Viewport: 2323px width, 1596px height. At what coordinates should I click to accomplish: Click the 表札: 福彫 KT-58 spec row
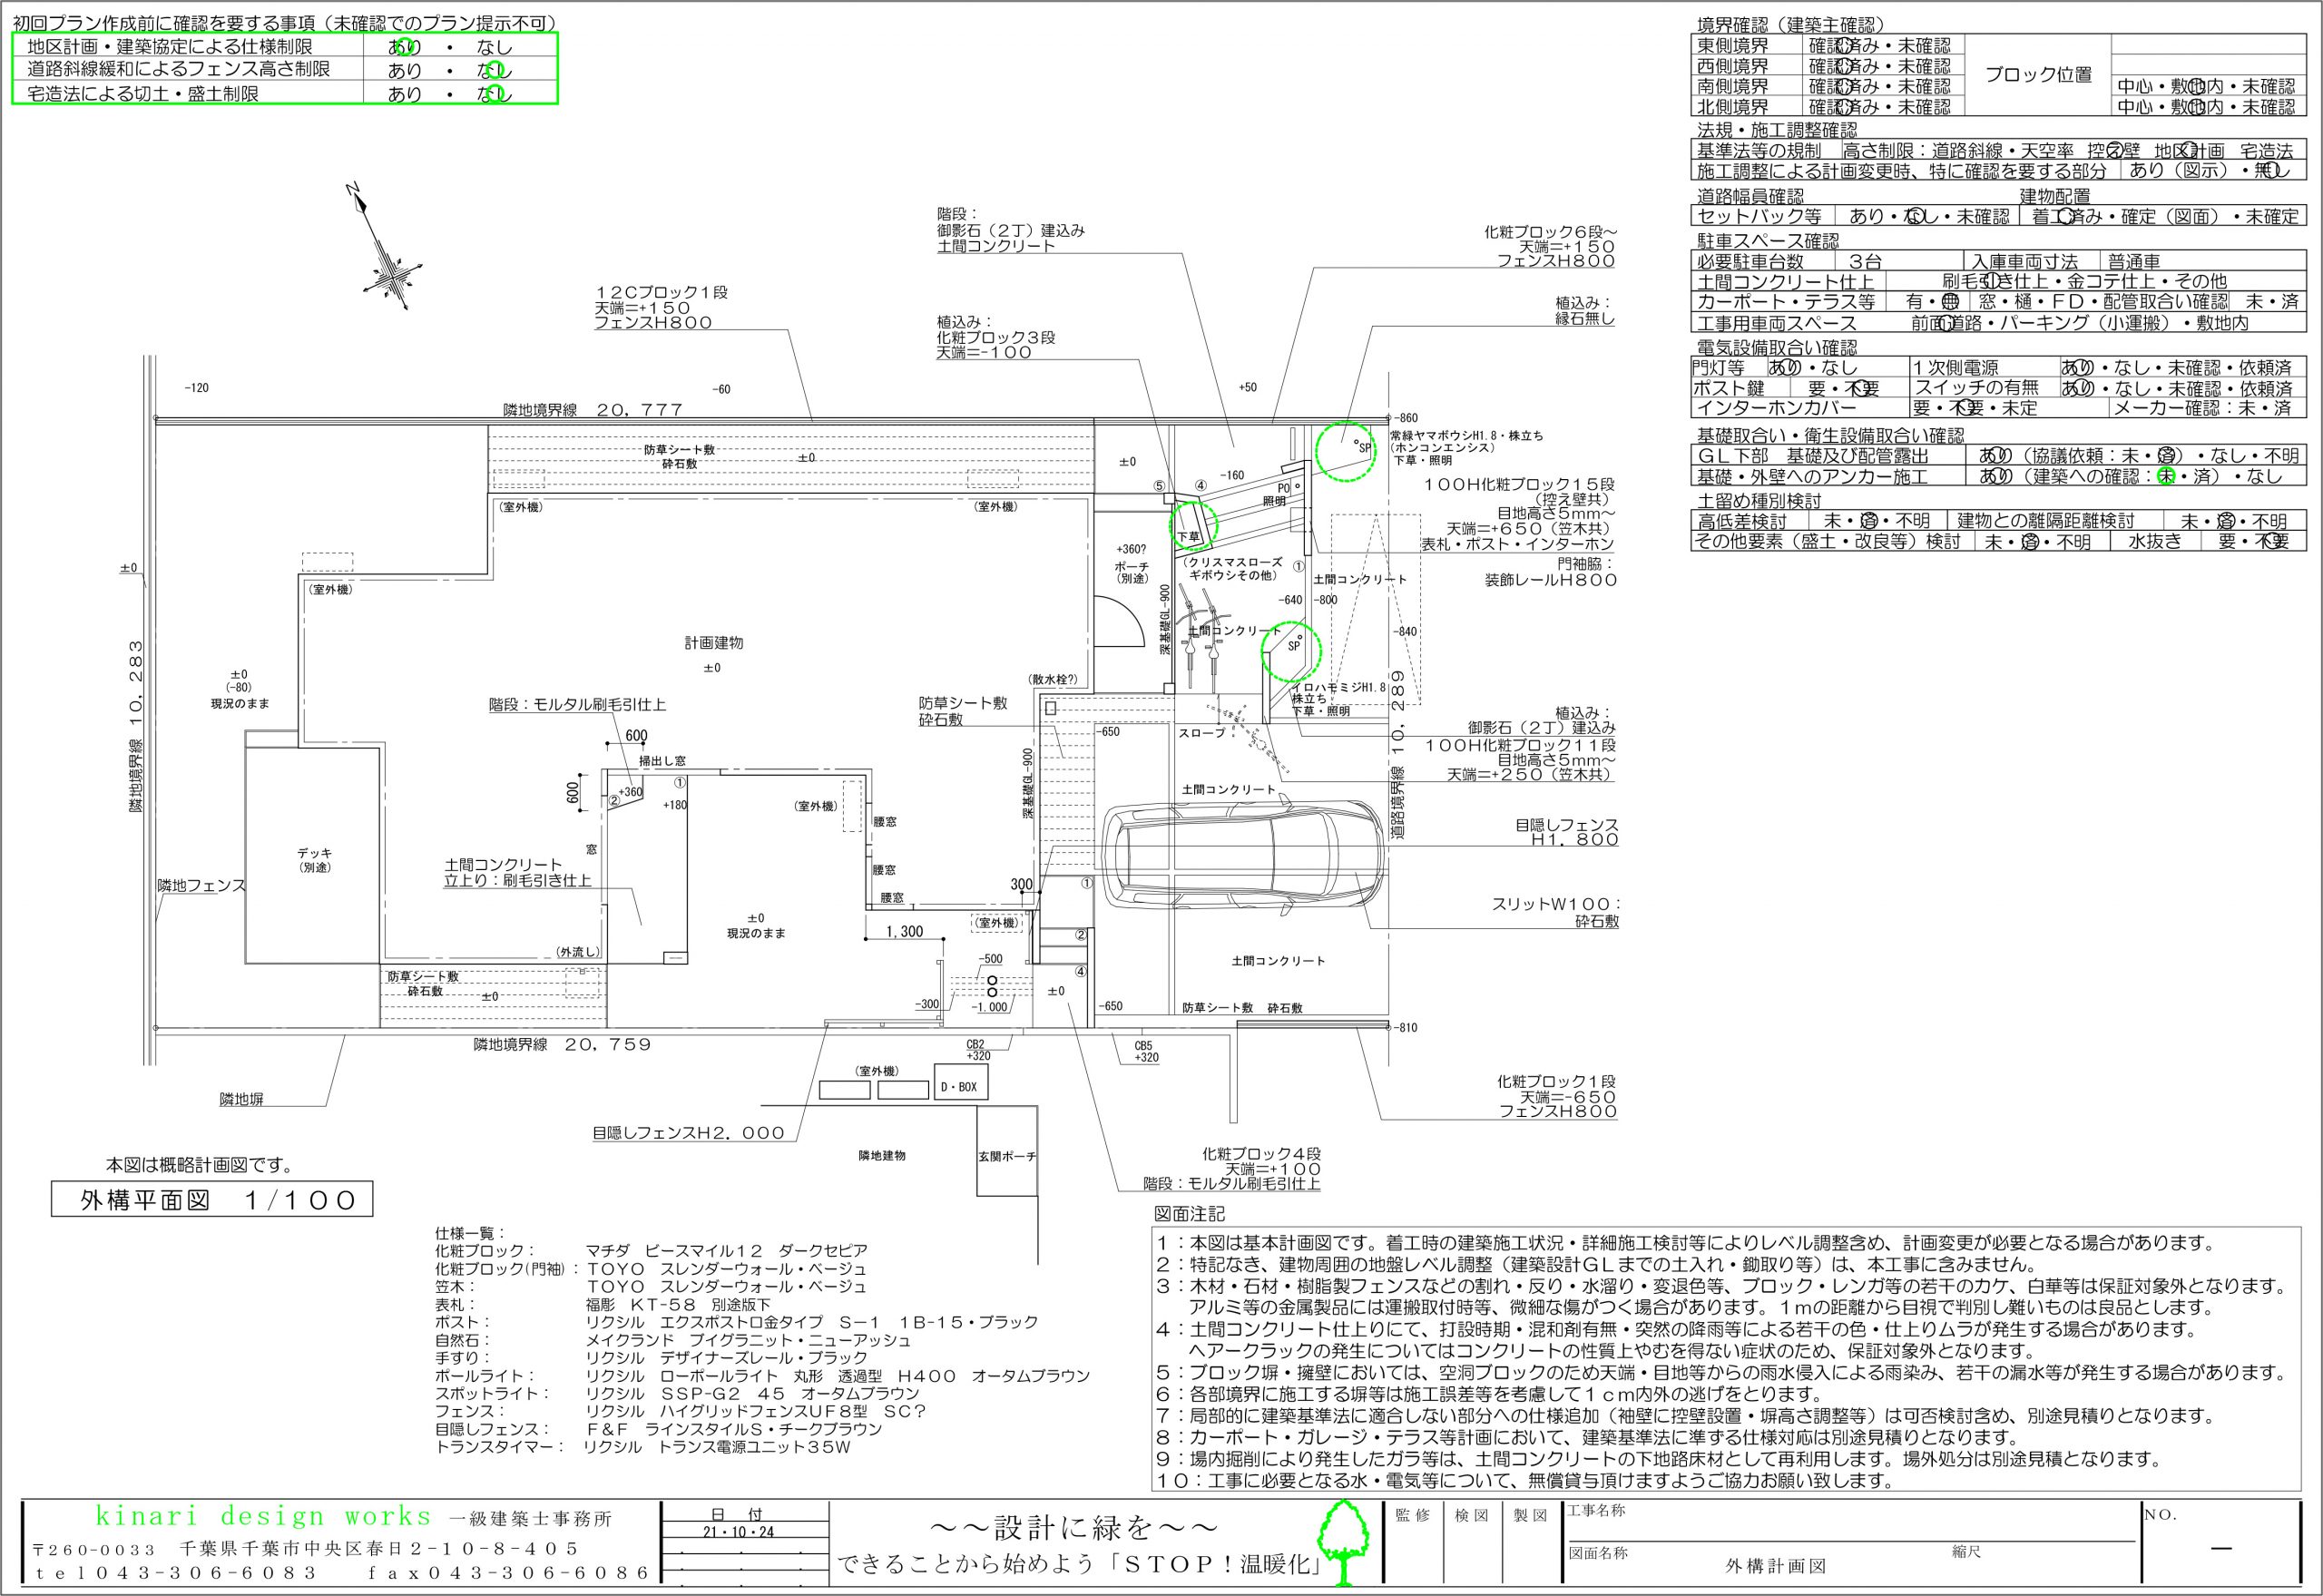click(x=603, y=1305)
